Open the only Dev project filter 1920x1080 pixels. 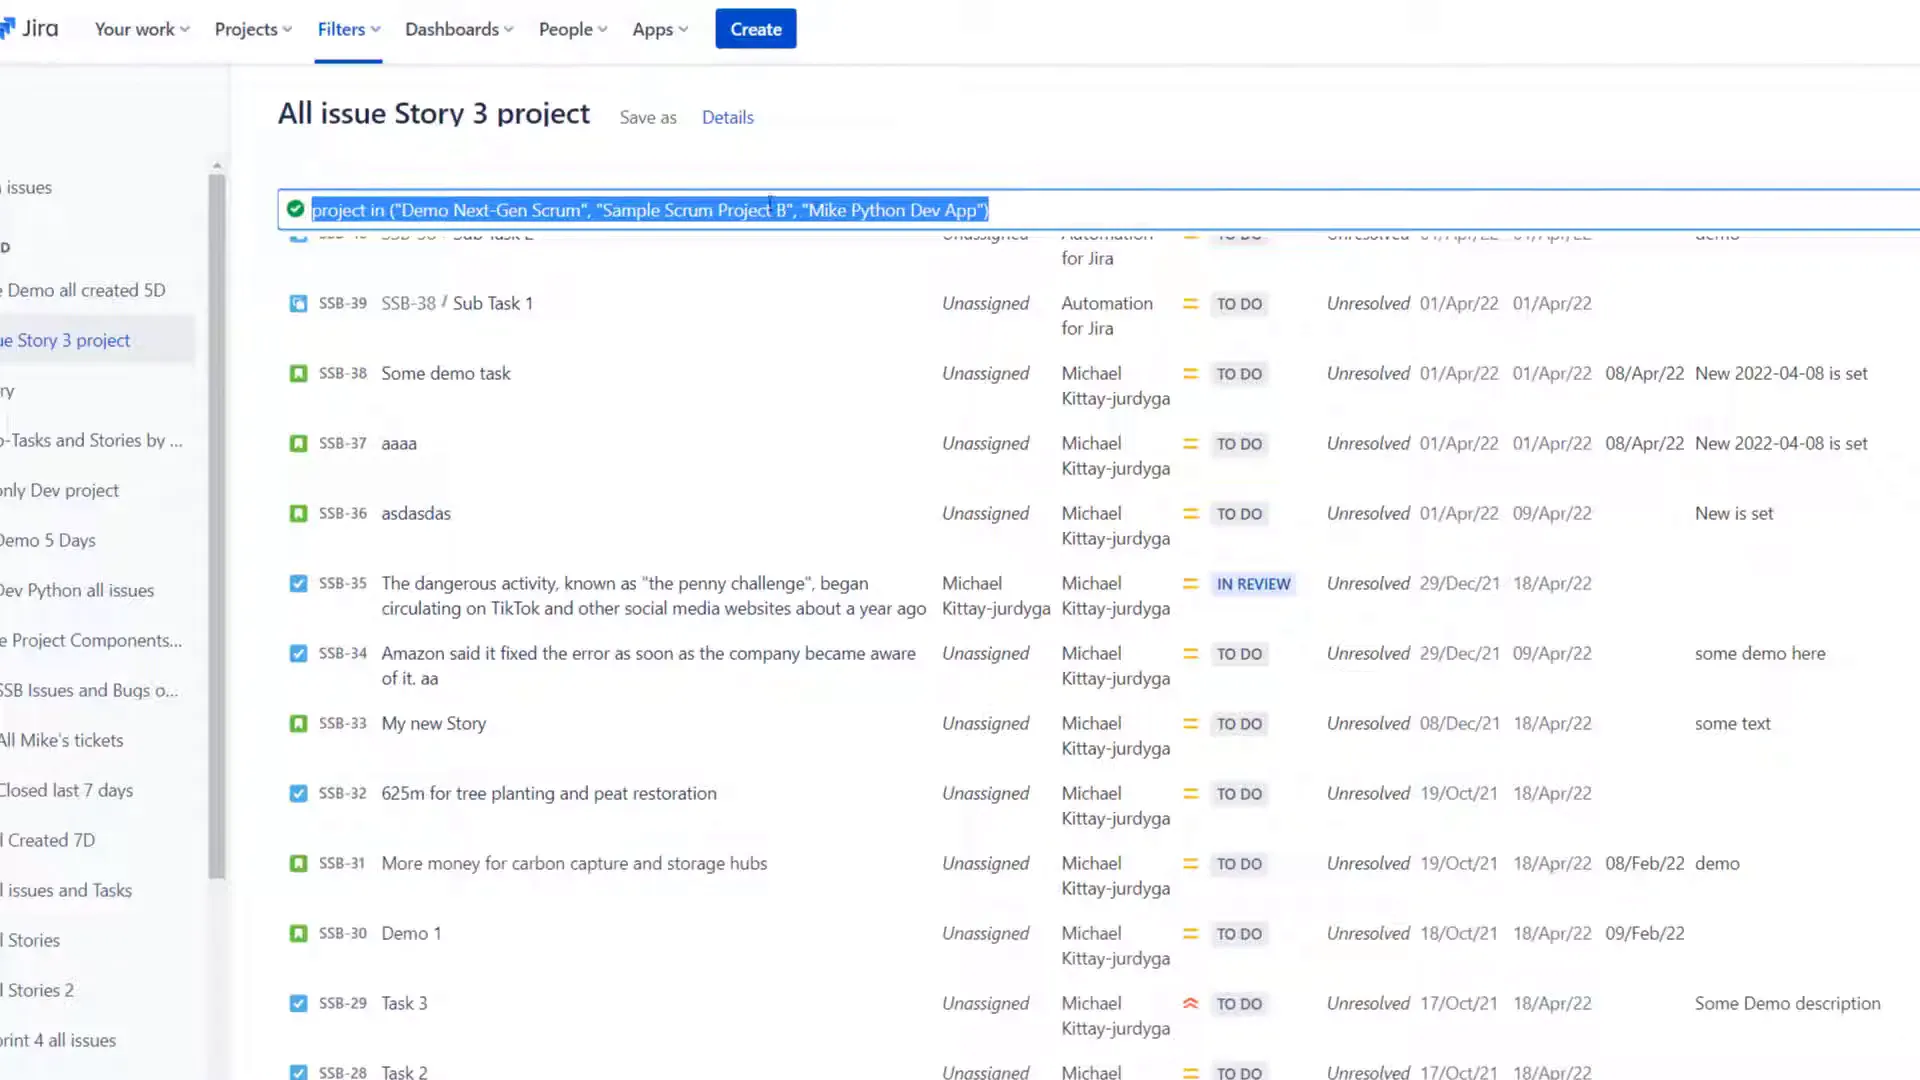(60, 490)
